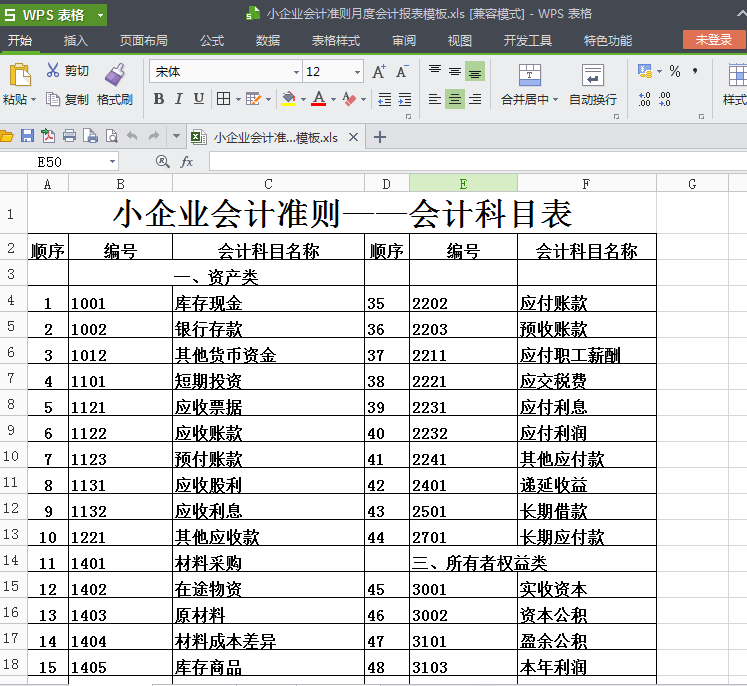Image resolution: width=747 pixels, height=686 pixels.
Task: Open file folder icon in quick toolbar
Action: point(6,136)
